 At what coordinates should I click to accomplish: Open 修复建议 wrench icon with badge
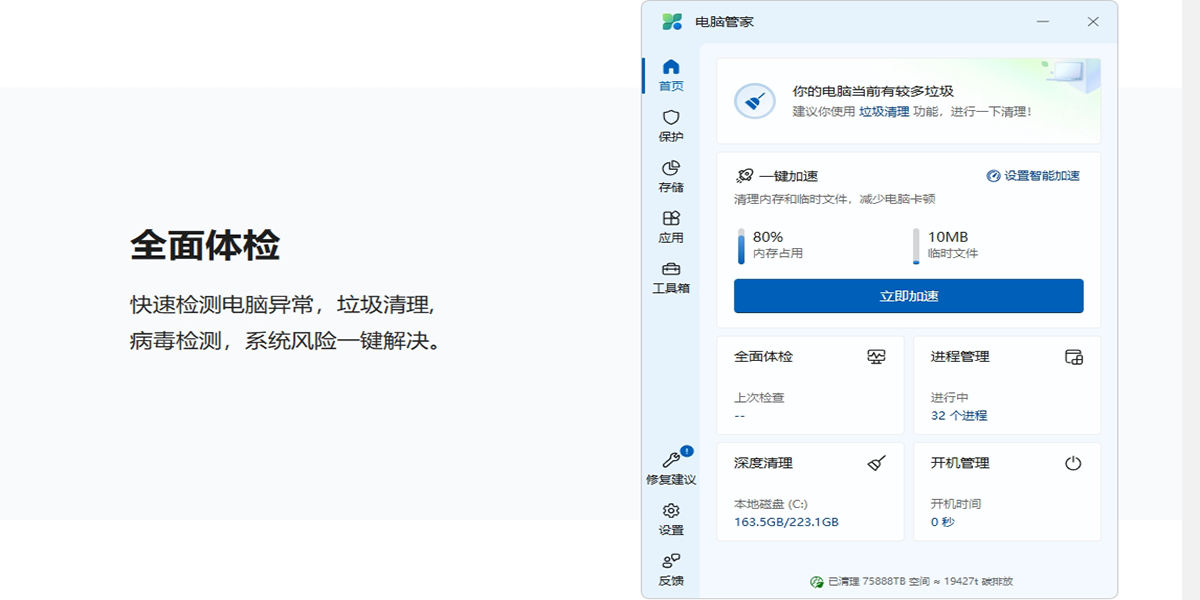point(671,468)
